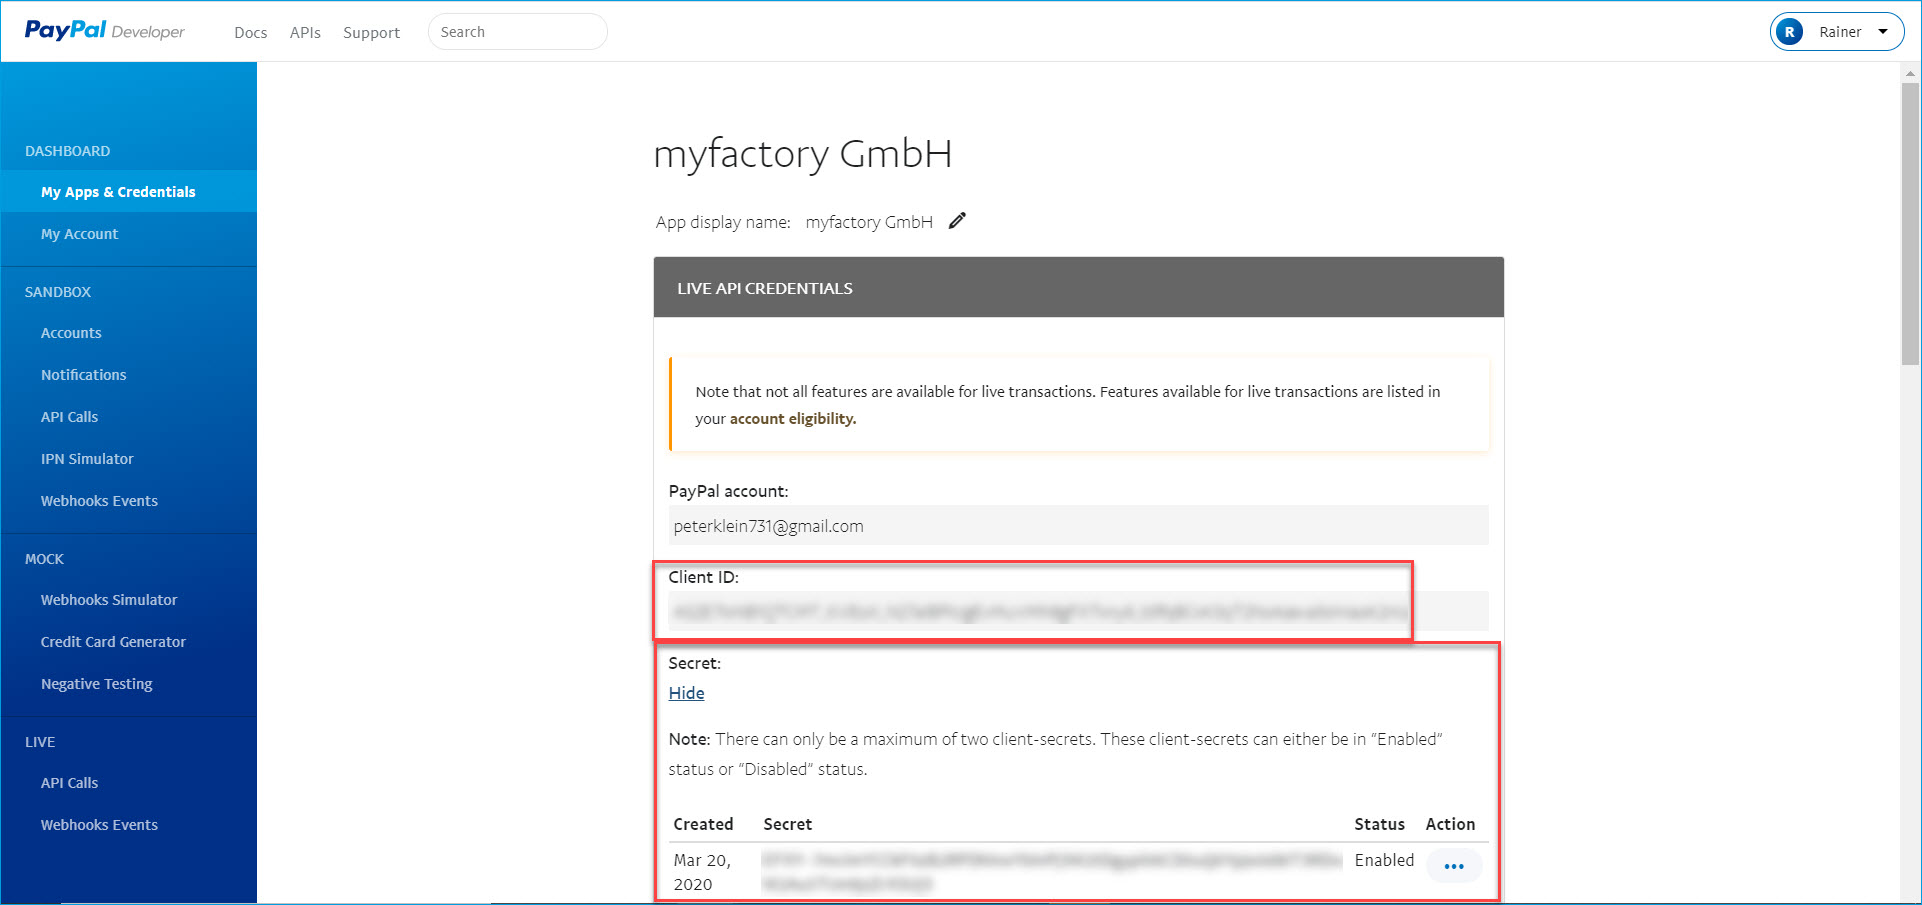Open Sandbox Accounts section
This screenshot has height=905, width=1922.
click(71, 333)
